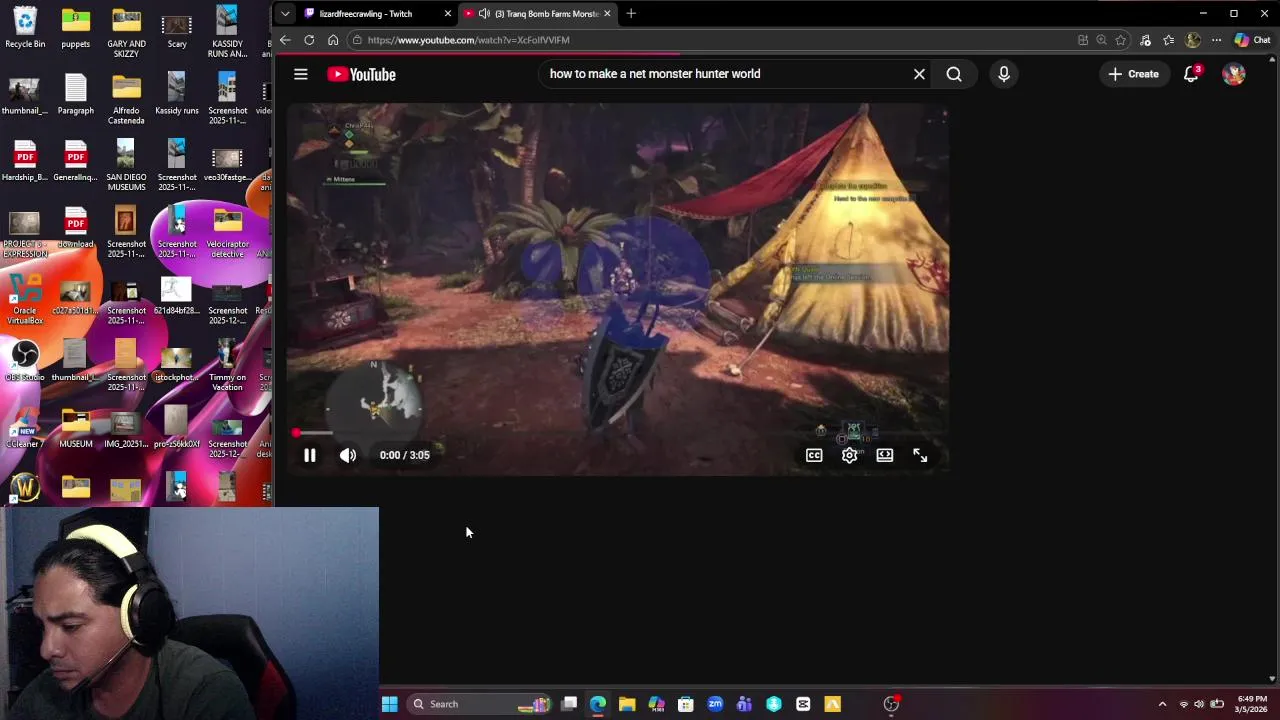
Task: Reload the current page
Action: (309, 40)
